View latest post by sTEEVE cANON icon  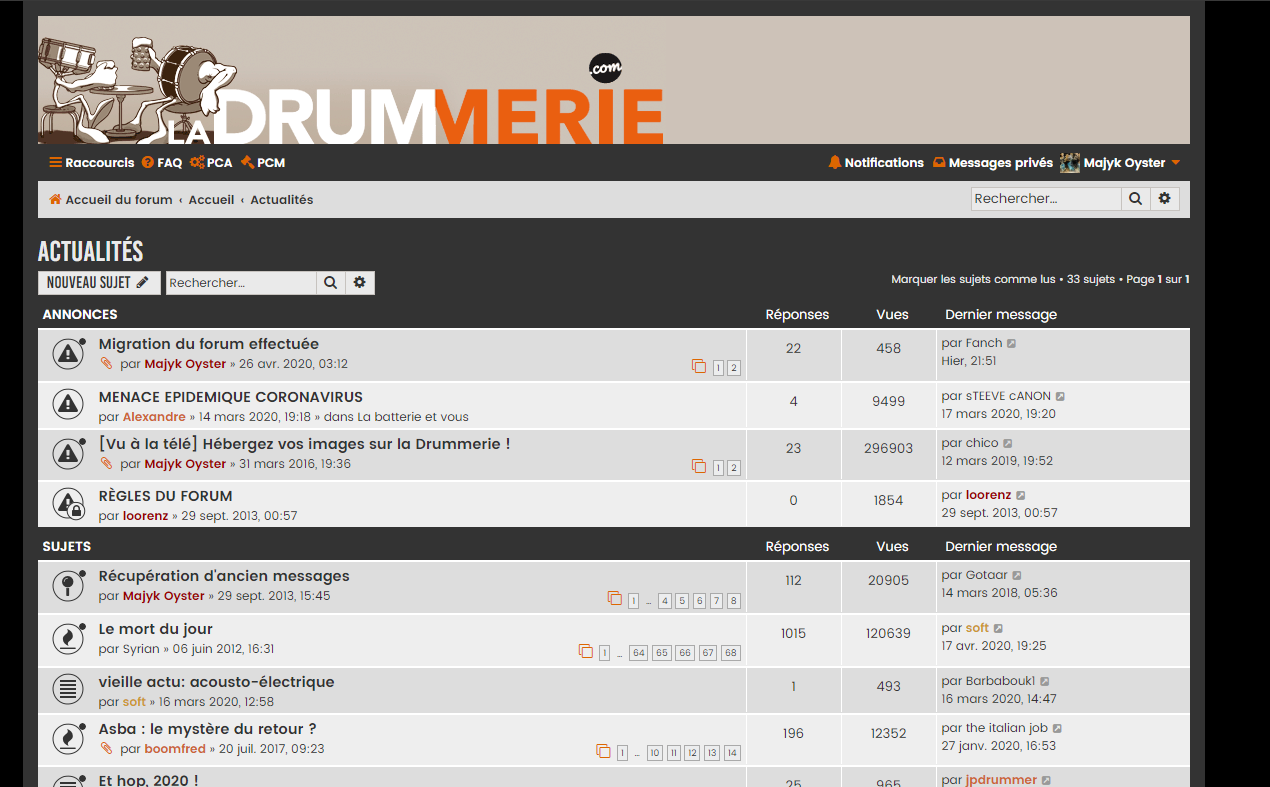(x=1060, y=396)
